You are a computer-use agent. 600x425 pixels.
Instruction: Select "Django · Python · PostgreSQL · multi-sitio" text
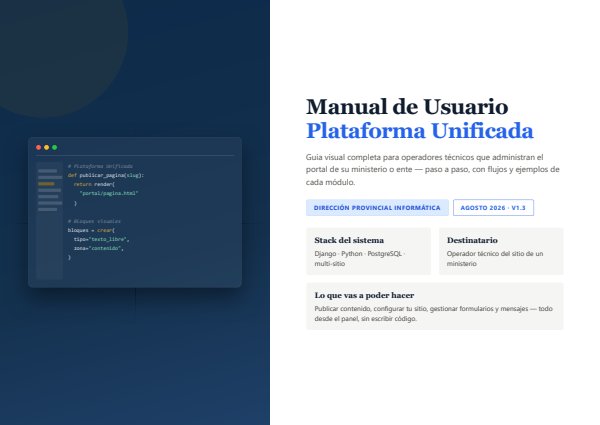360,259
